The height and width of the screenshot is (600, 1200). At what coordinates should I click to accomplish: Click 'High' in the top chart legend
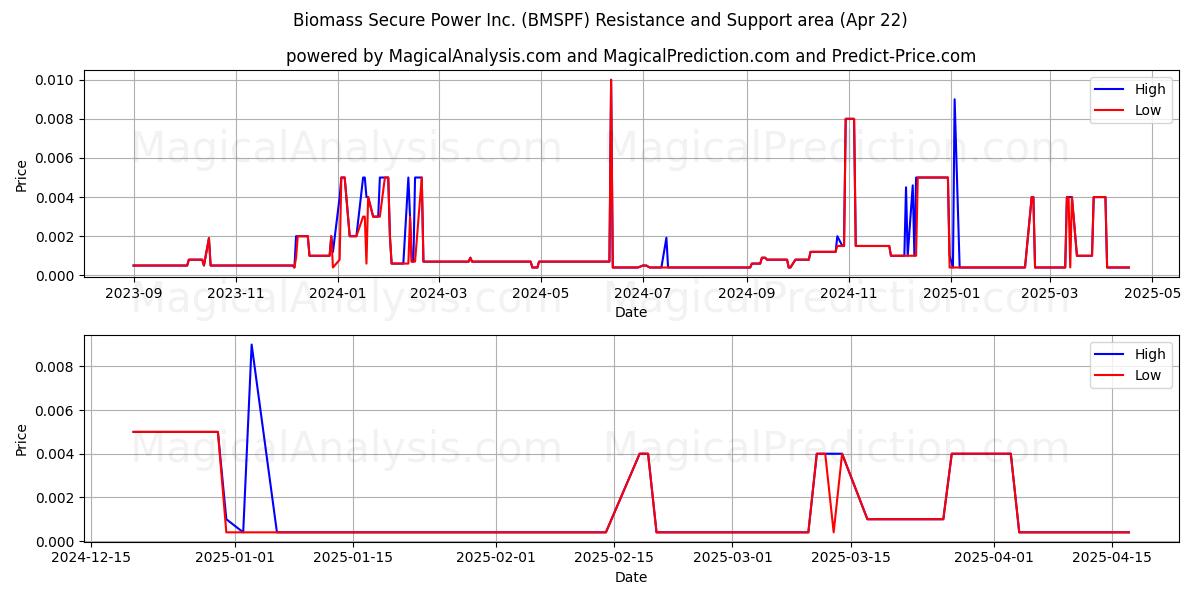tap(1150, 89)
